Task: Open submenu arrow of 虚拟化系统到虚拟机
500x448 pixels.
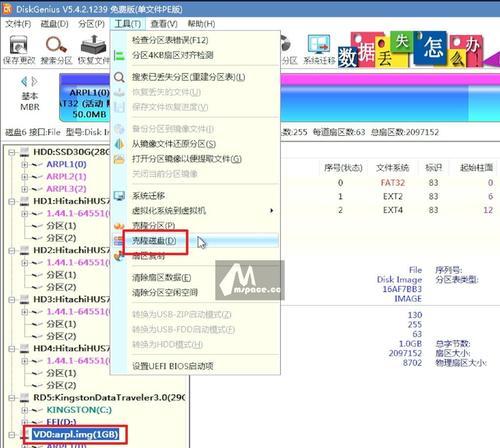Action: 272,211
